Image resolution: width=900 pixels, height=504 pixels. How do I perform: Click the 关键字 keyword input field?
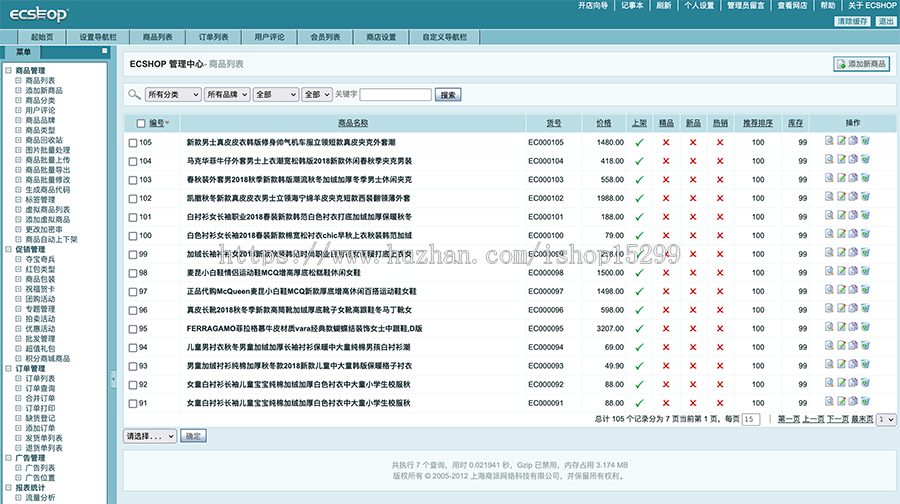click(x=395, y=95)
